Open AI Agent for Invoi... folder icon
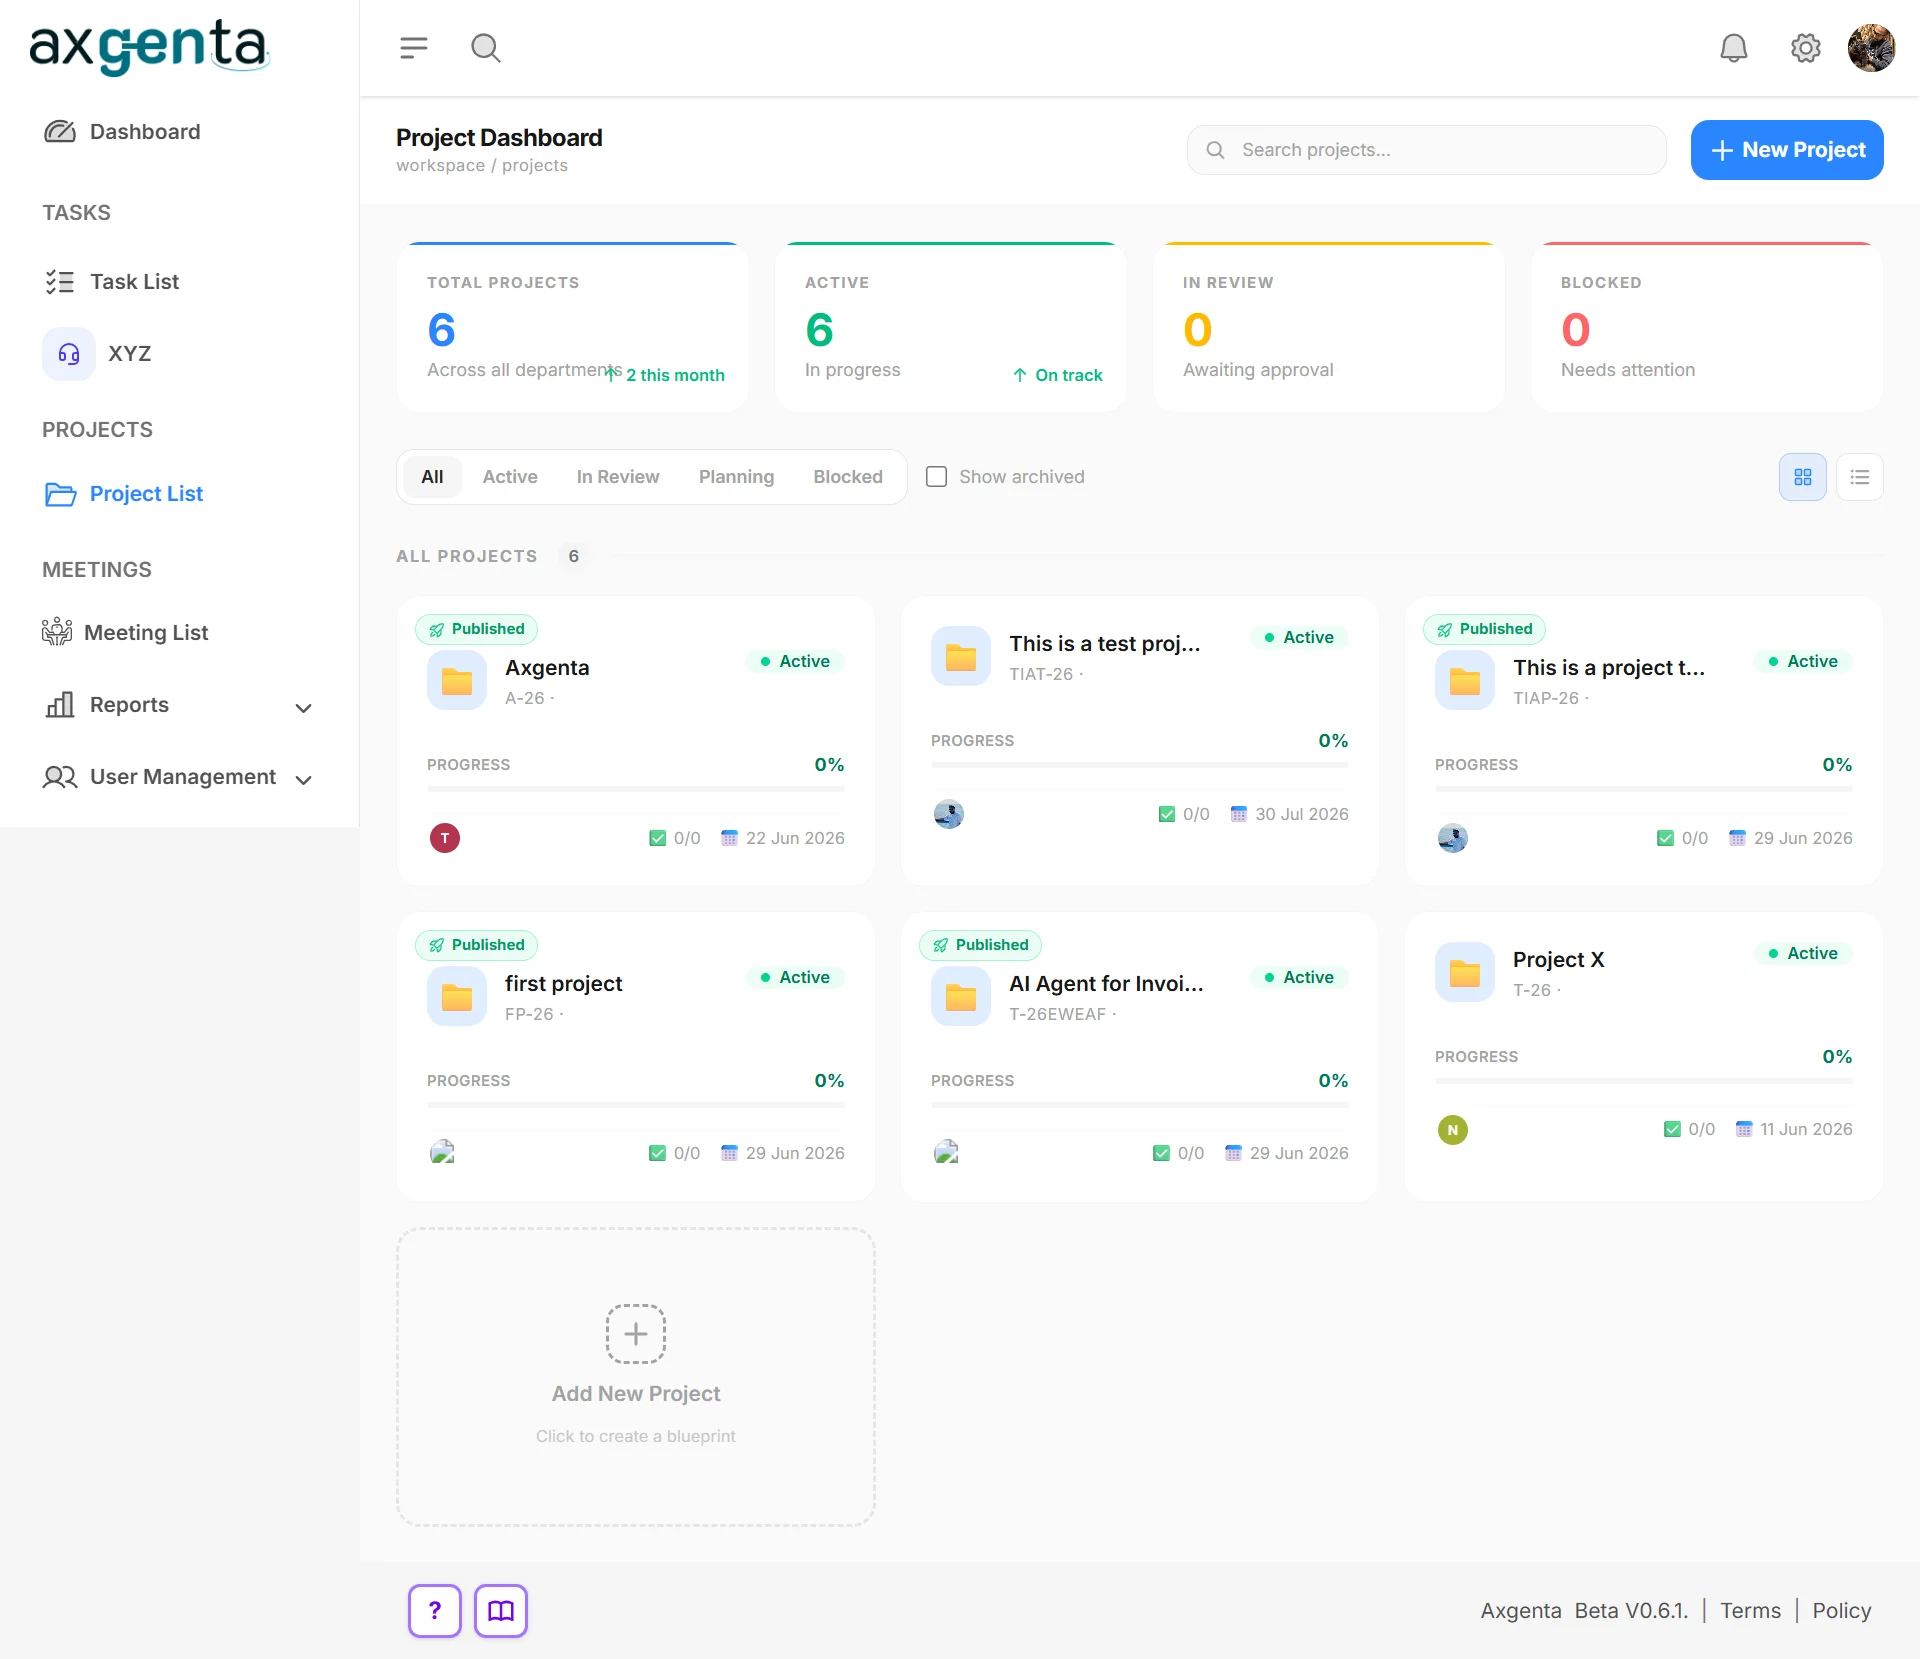Viewport: 1920px width, 1659px height. coord(961,997)
